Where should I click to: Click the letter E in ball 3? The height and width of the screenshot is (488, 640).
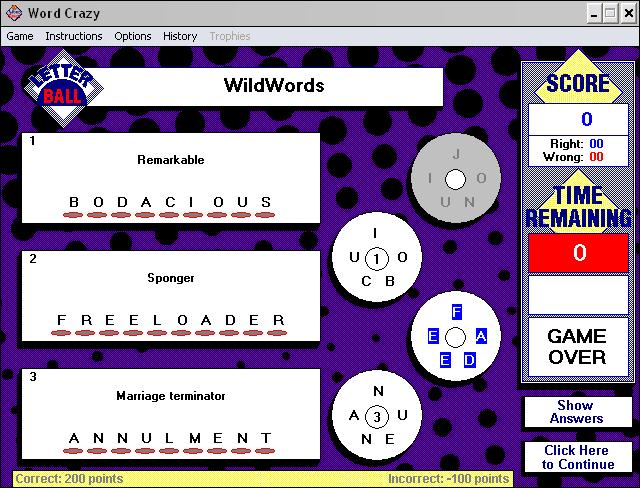(390, 439)
